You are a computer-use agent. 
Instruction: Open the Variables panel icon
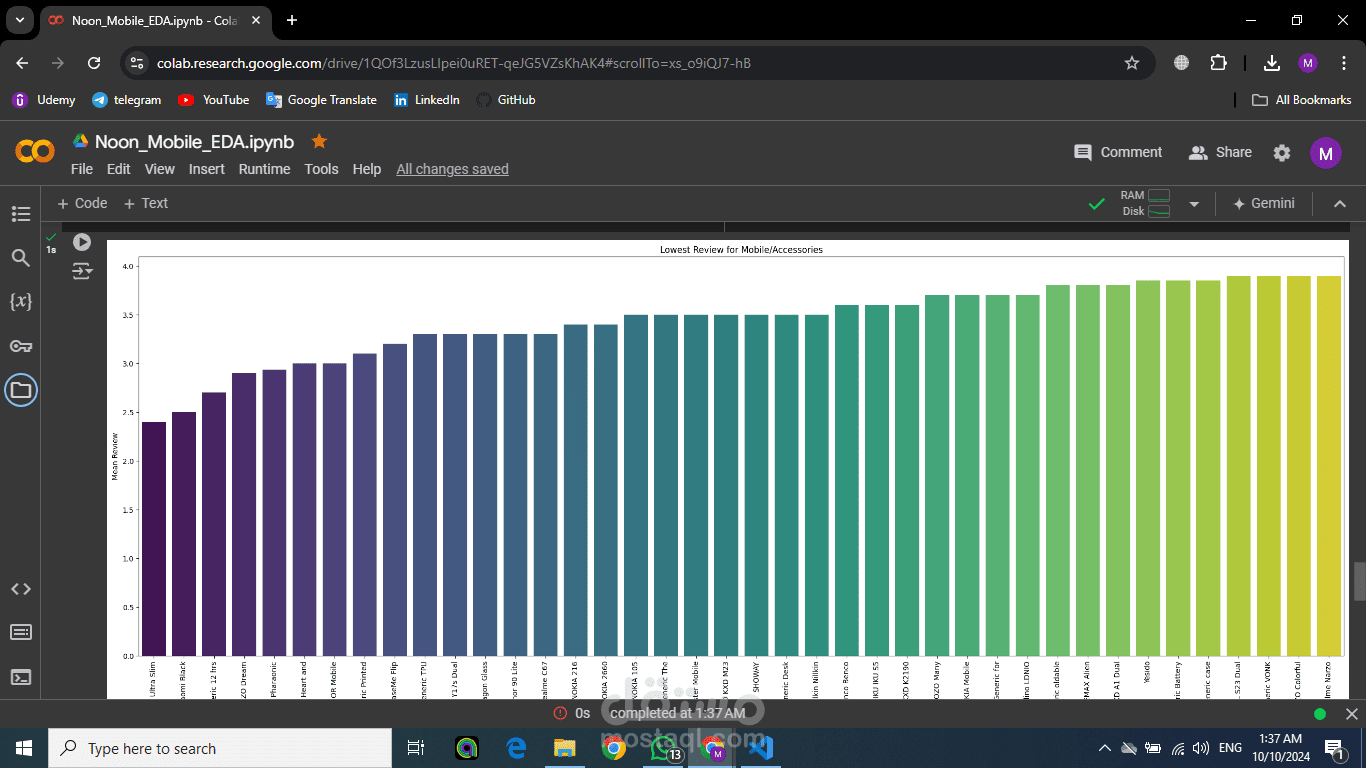coord(21,301)
